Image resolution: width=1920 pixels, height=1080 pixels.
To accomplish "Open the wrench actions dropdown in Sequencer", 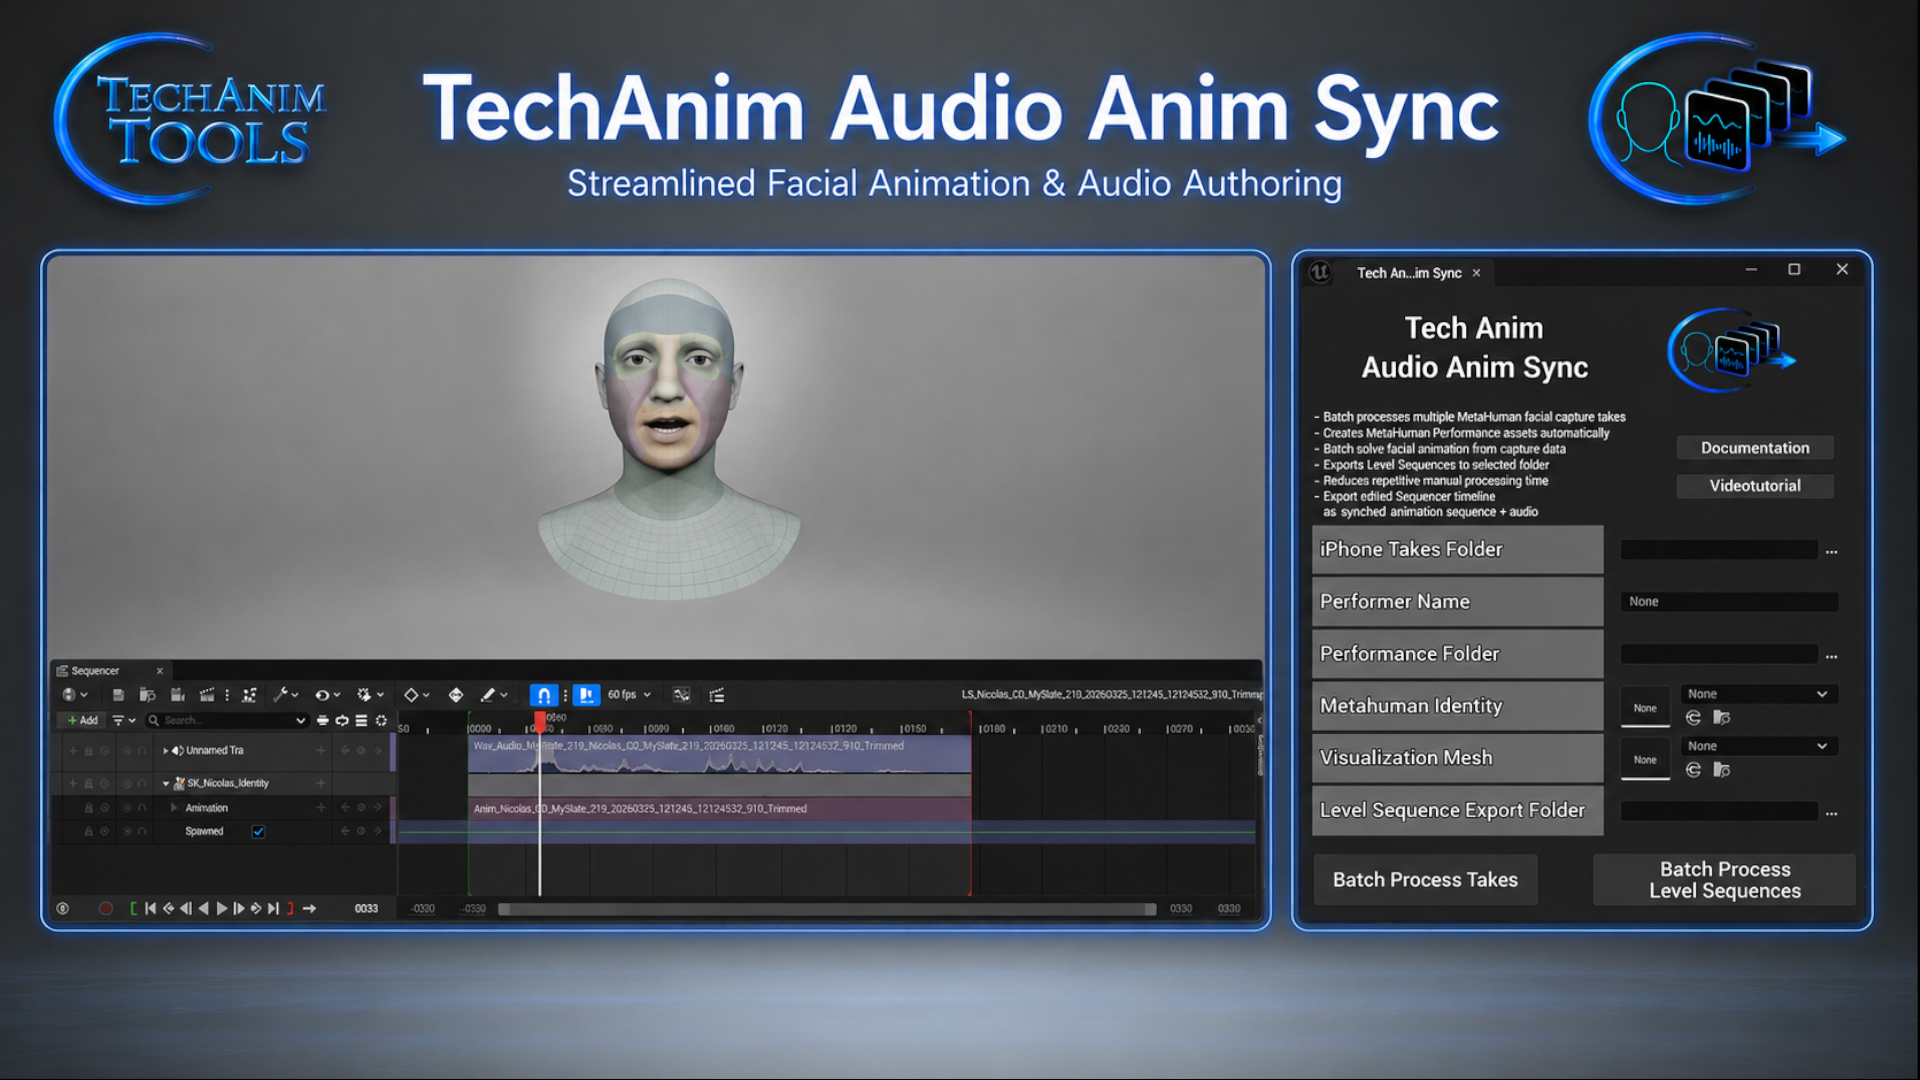I will (x=286, y=695).
